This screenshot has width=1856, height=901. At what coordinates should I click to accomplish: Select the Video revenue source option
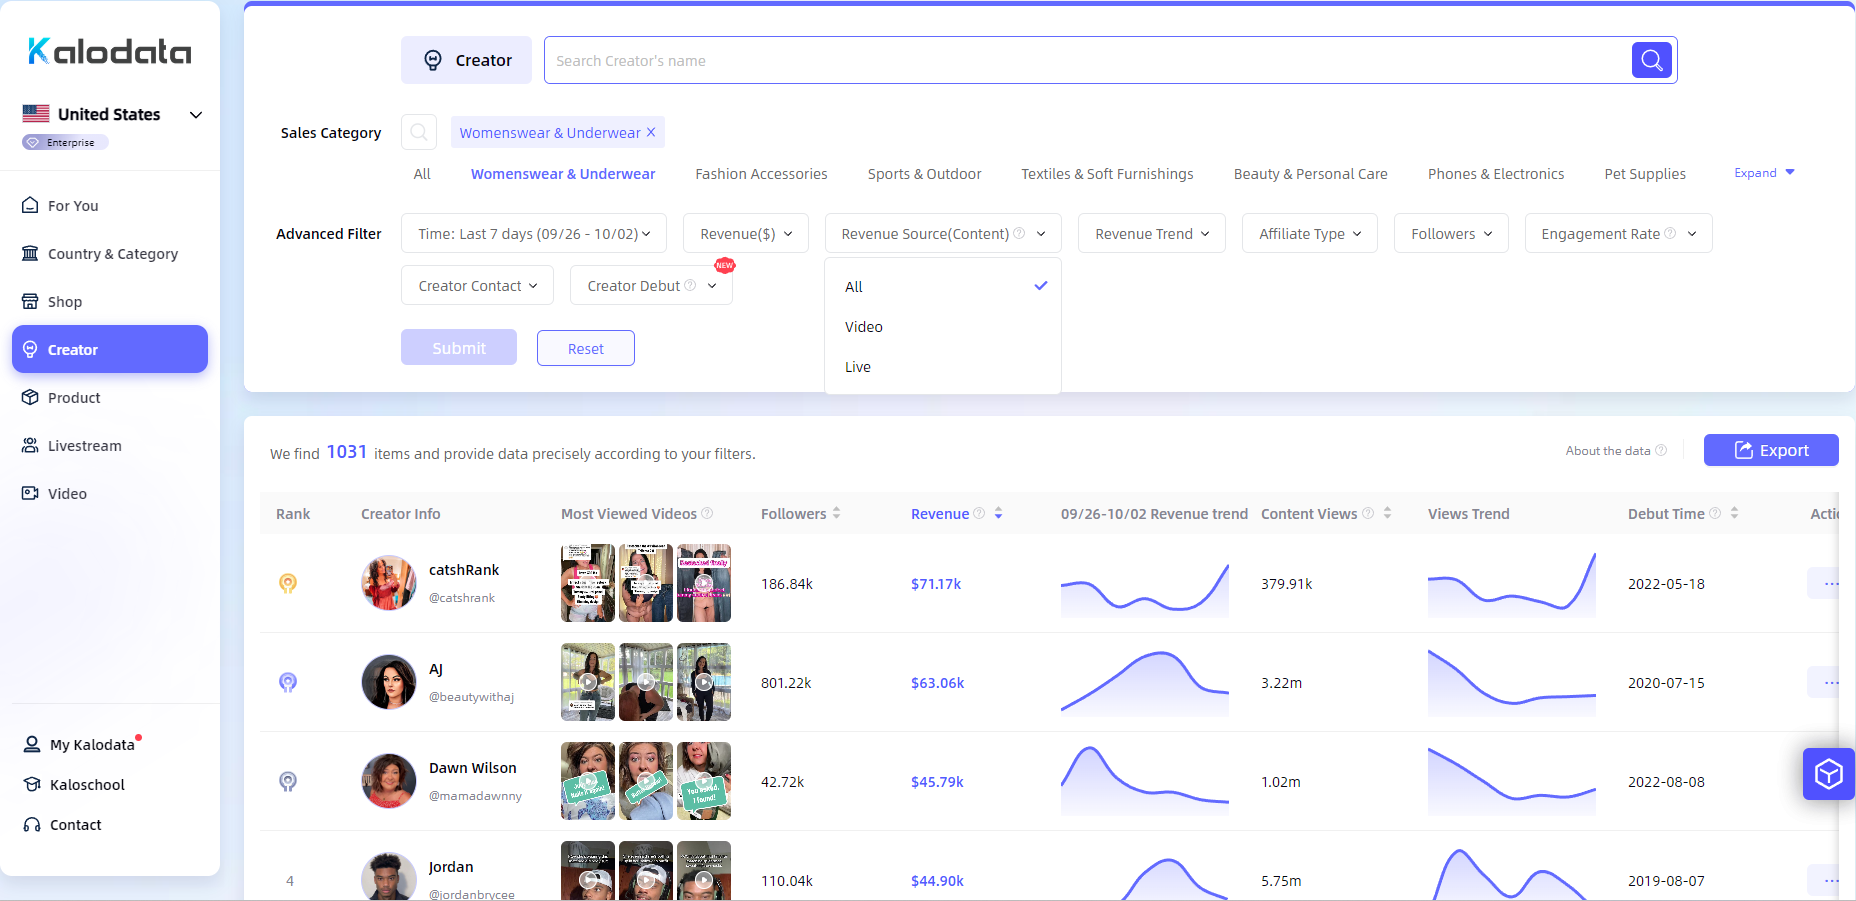[864, 327]
